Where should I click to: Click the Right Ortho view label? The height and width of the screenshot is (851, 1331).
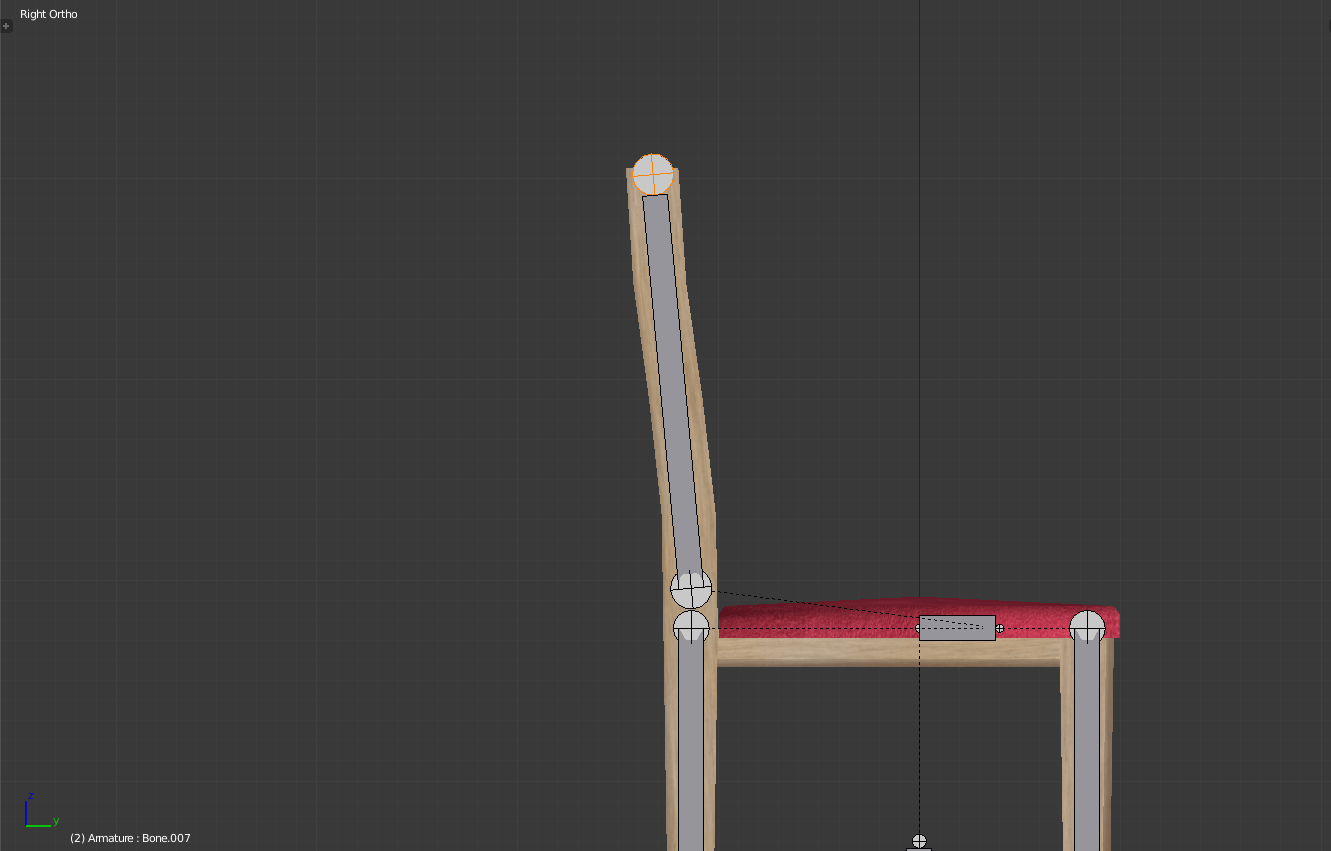49,14
